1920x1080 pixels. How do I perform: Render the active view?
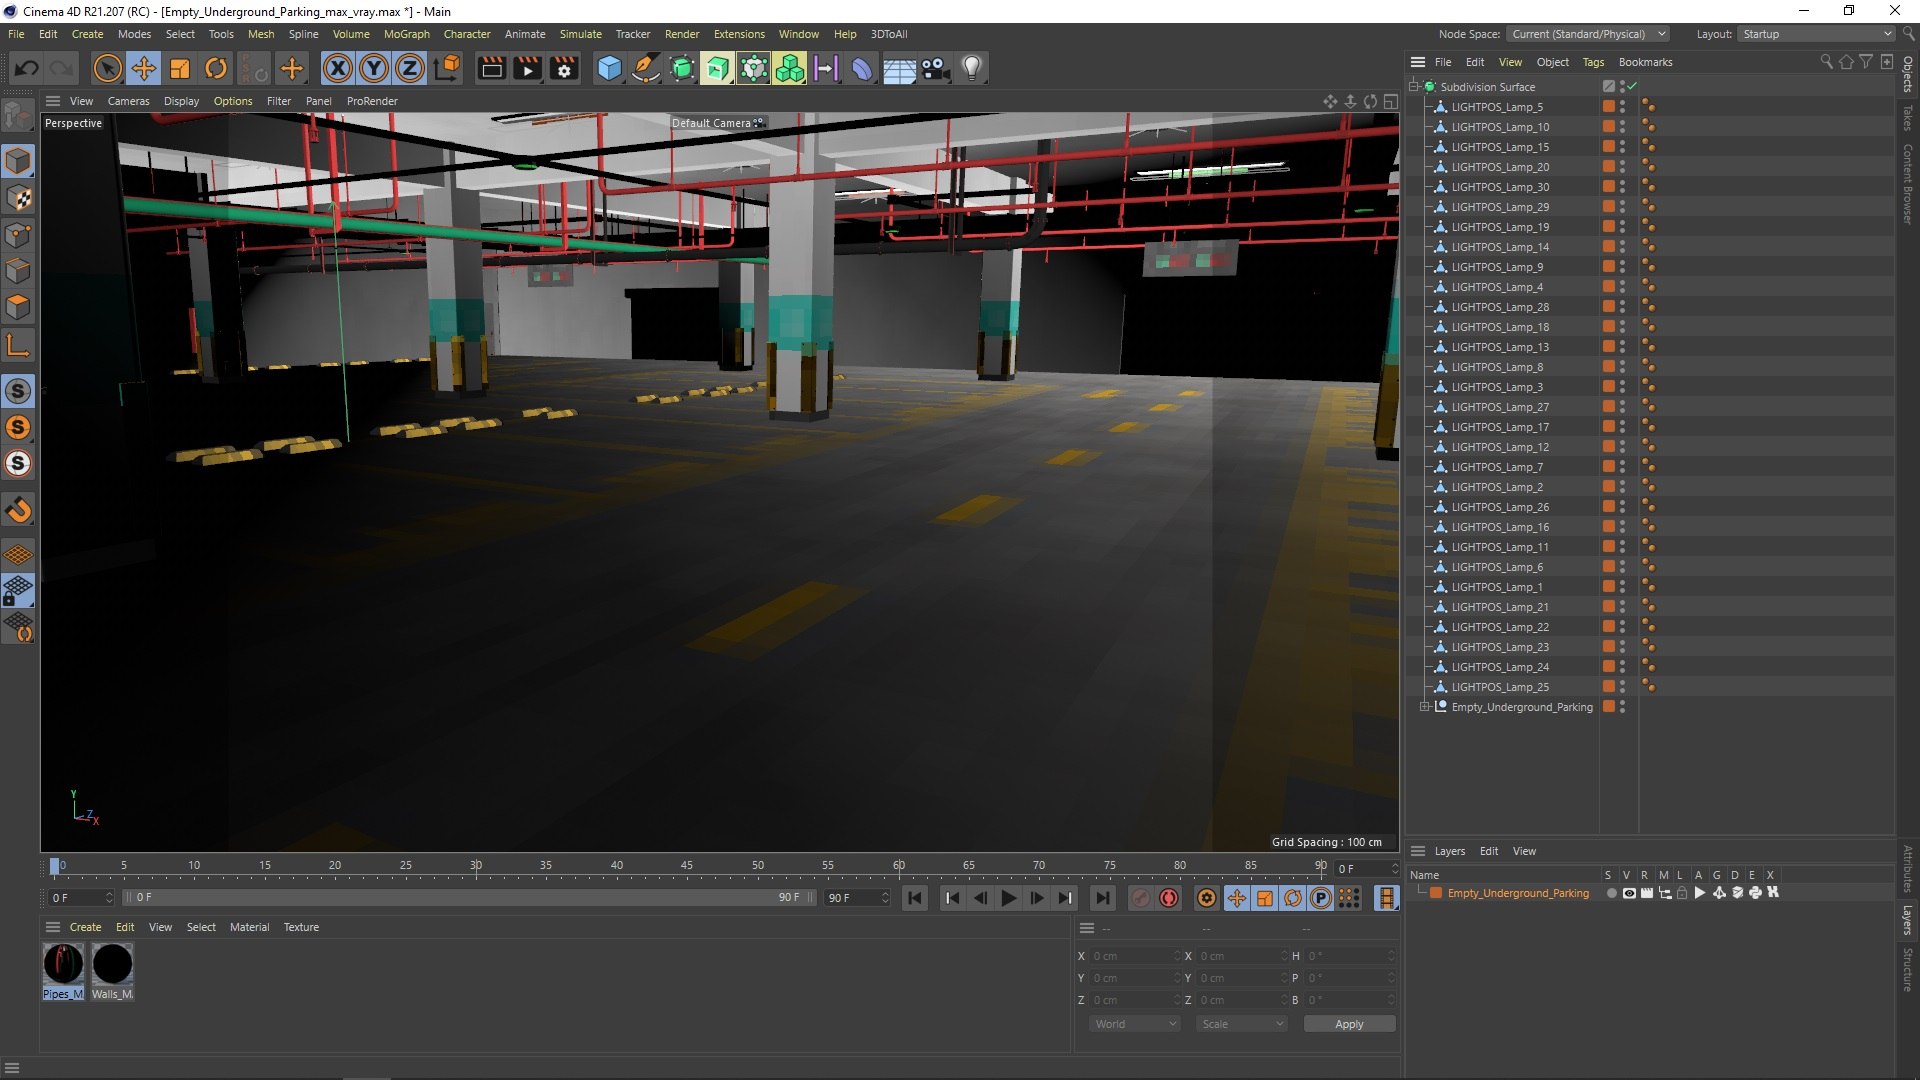pos(491,68)
